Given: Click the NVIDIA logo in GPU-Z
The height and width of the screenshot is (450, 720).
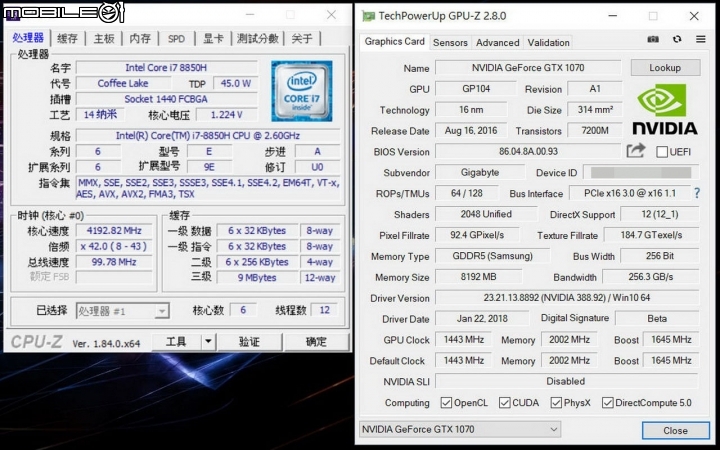Looking at the screenshot, I should [664, 109].
